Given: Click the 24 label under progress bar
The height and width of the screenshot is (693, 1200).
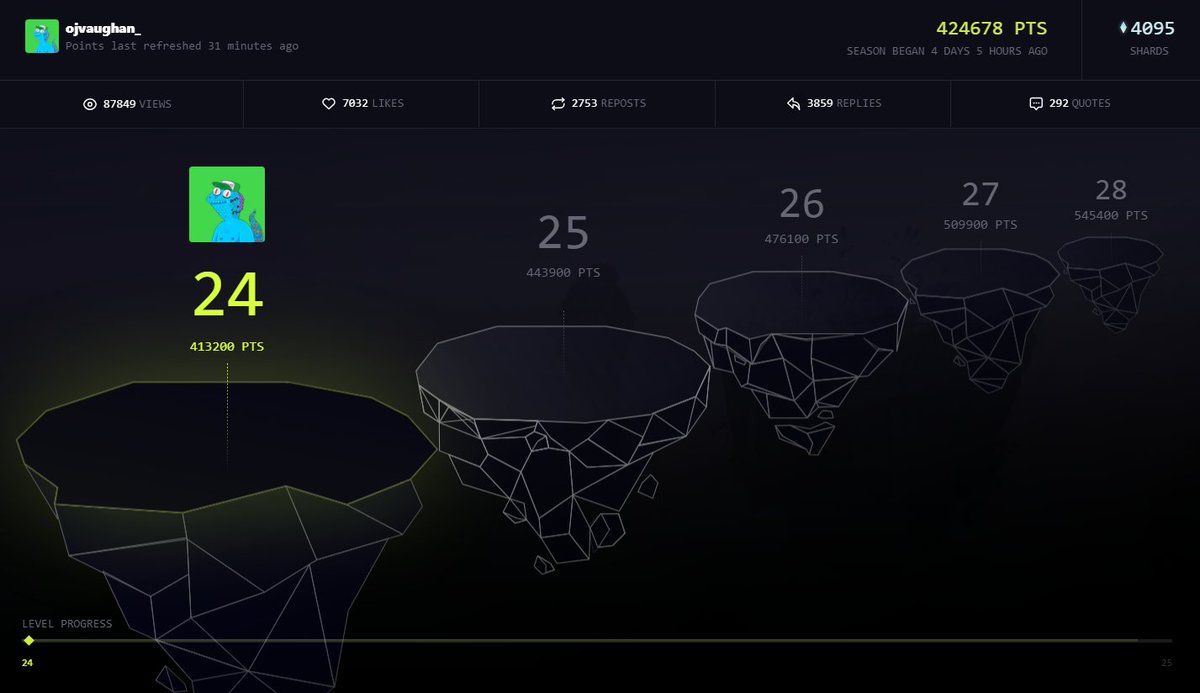Looking at the screenshot, I should coord(27,662).
